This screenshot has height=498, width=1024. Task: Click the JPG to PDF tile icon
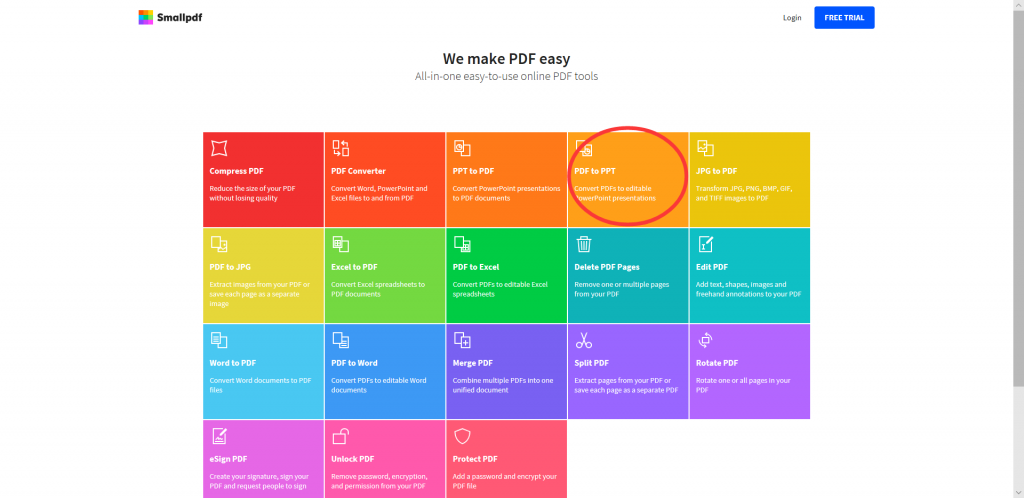(x=705, y=148)
